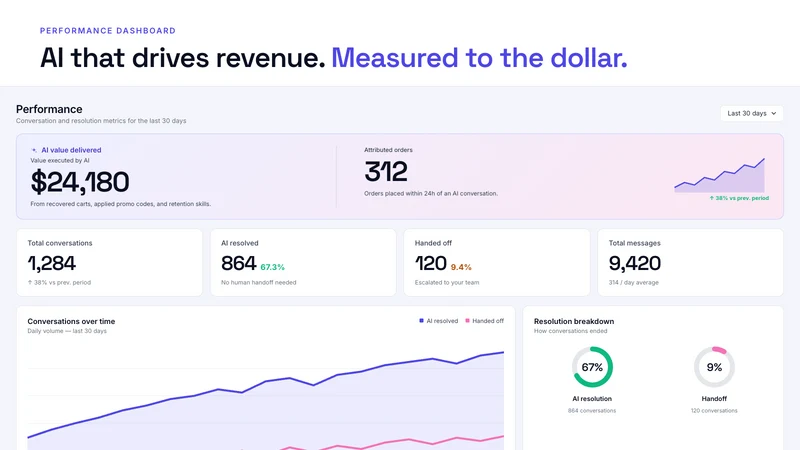Toggle the AI resolved legend swatch

click(x=421, y=321)
